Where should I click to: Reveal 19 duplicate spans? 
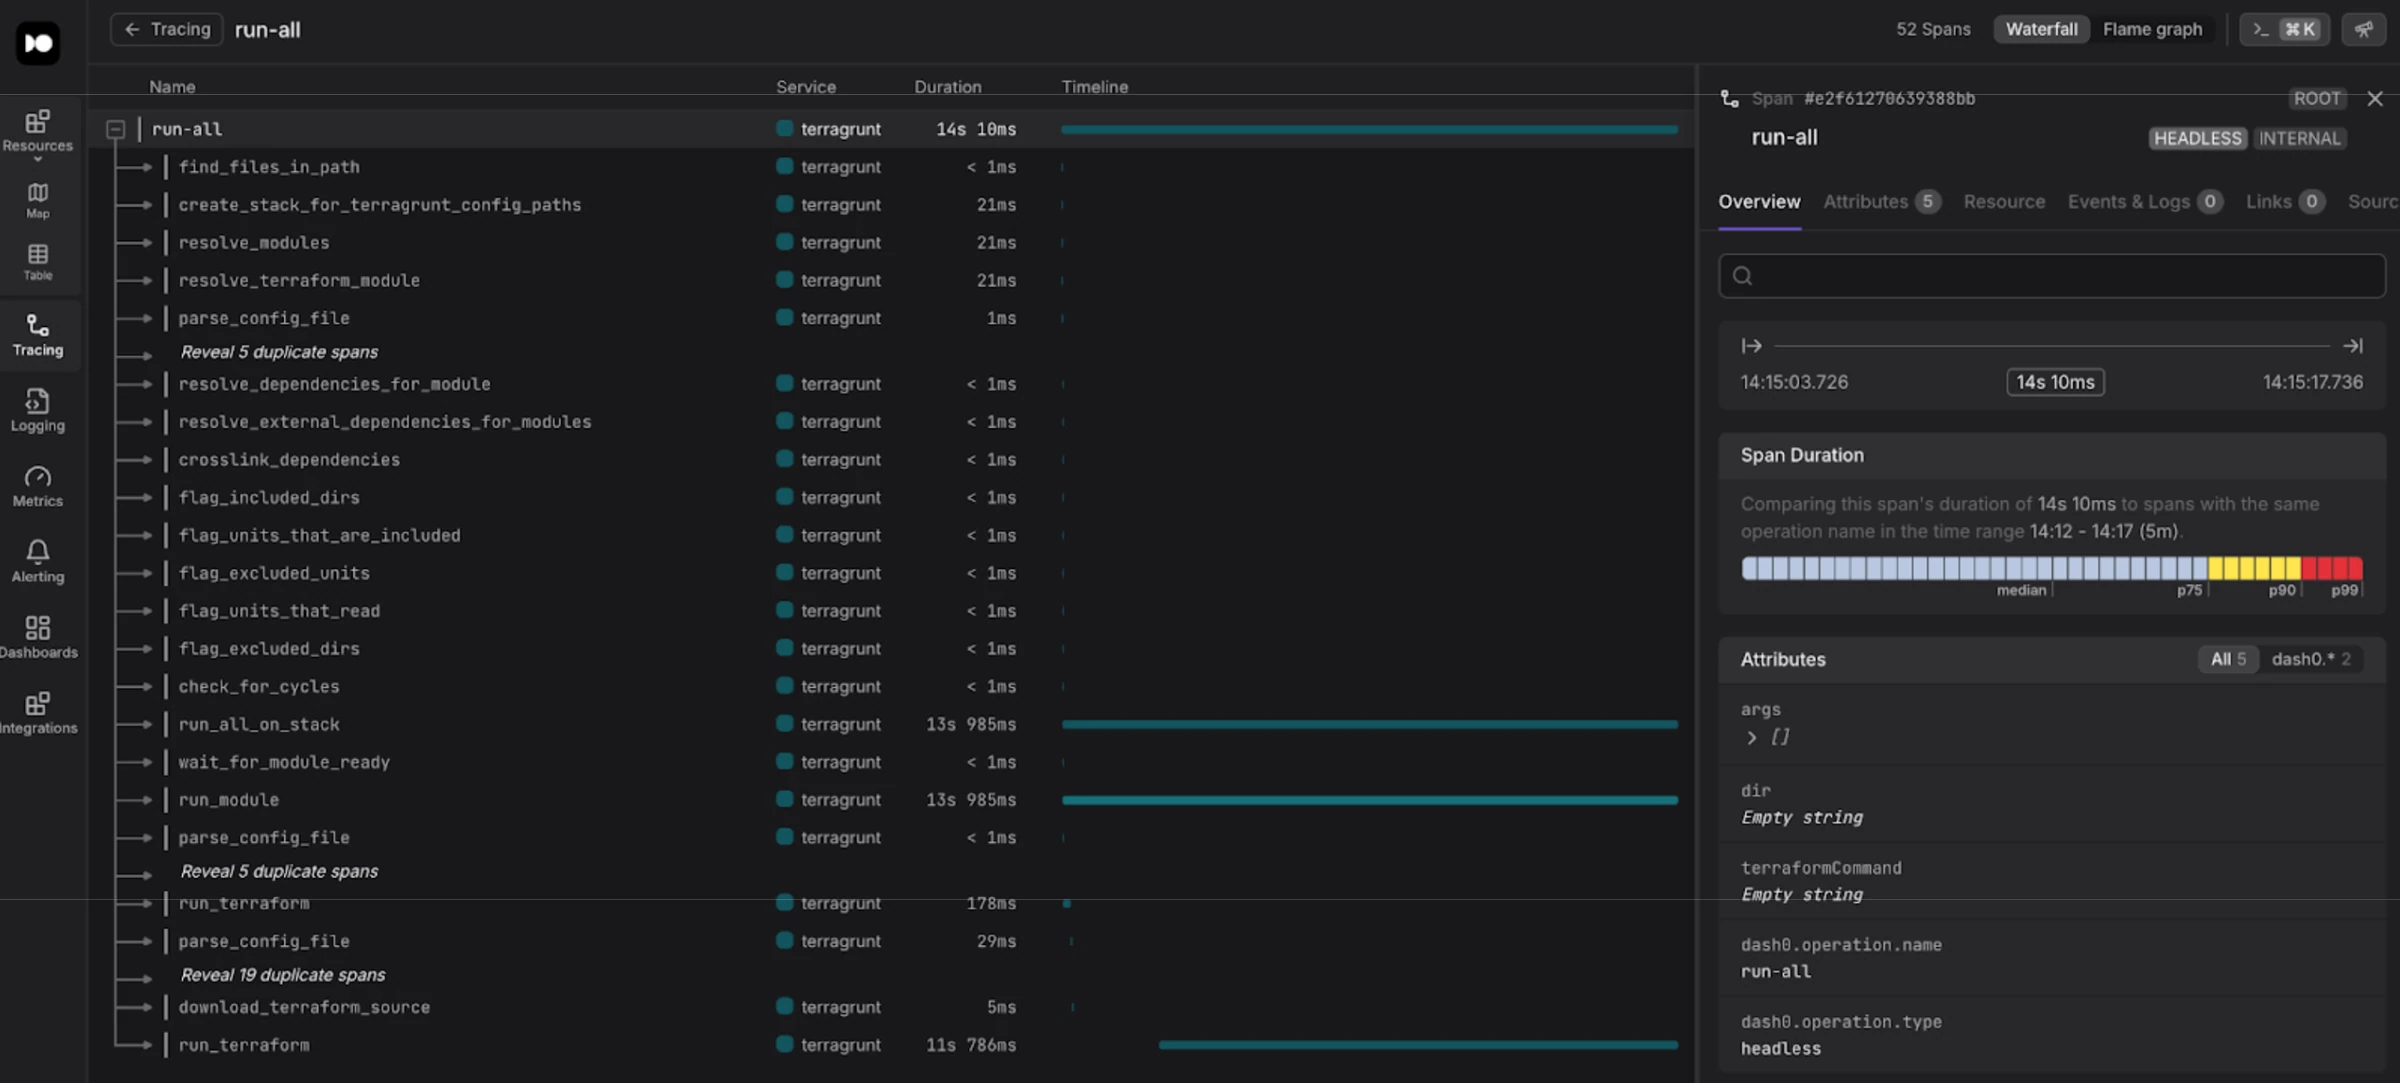(283, 974)
